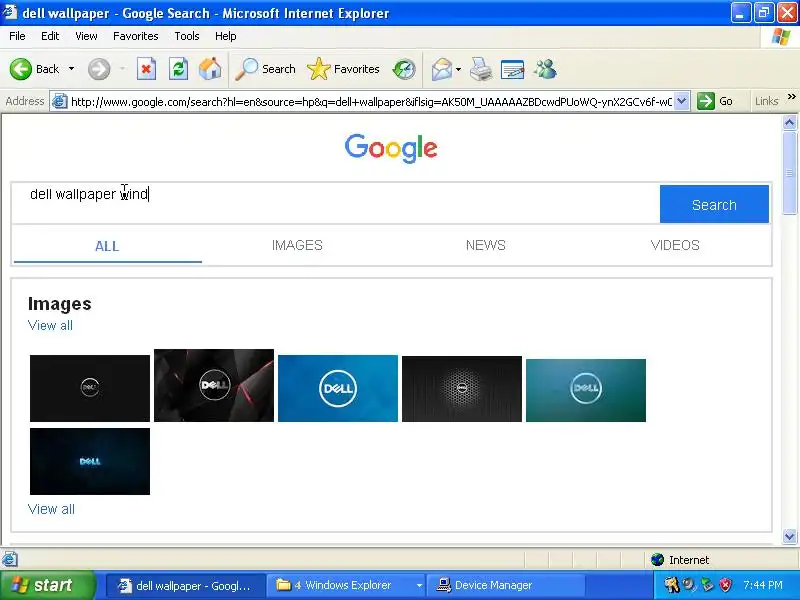Open the Tools menu
This screenshot has height=600, width=800.
[187, 36]
